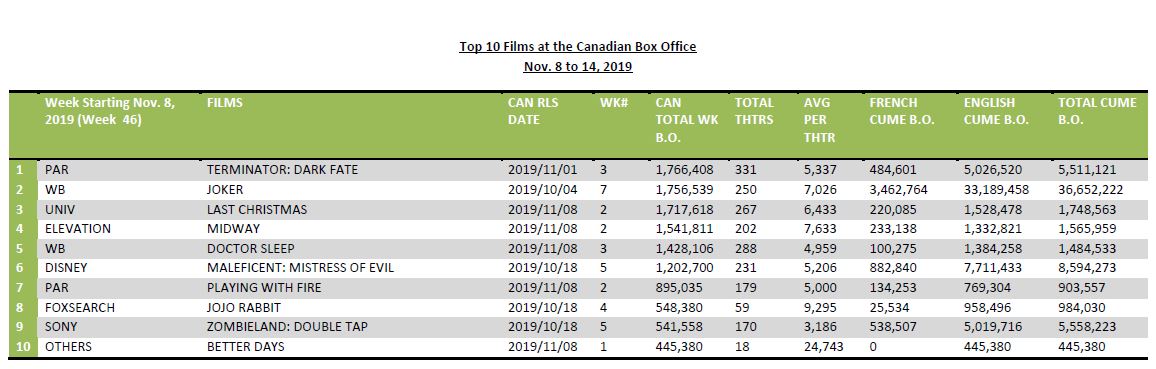Click MALEFICENT: MISTRESS OF EVIL cell
1156x369 pixels.
[x=300, y=269]
